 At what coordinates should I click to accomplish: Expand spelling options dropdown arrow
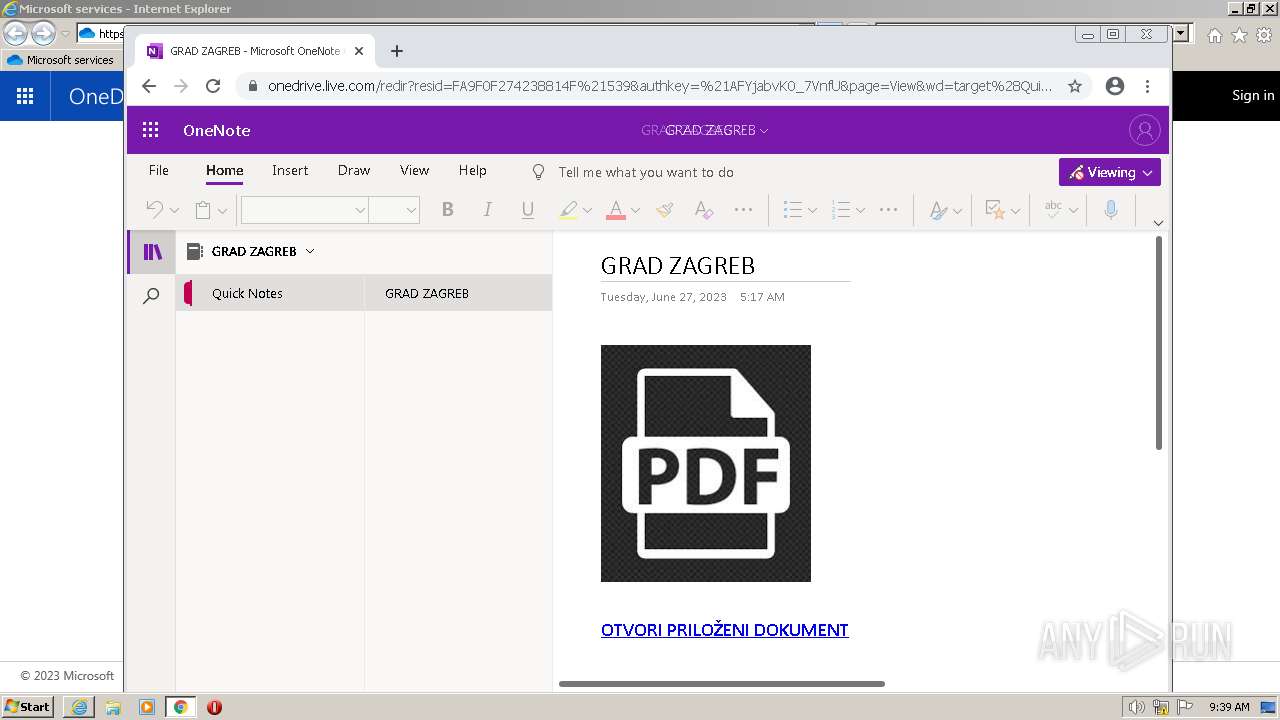coord(1073,210)
